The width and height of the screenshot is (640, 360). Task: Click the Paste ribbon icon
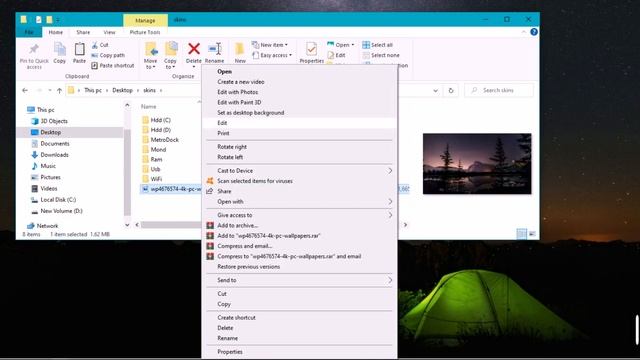coord(79,49)
